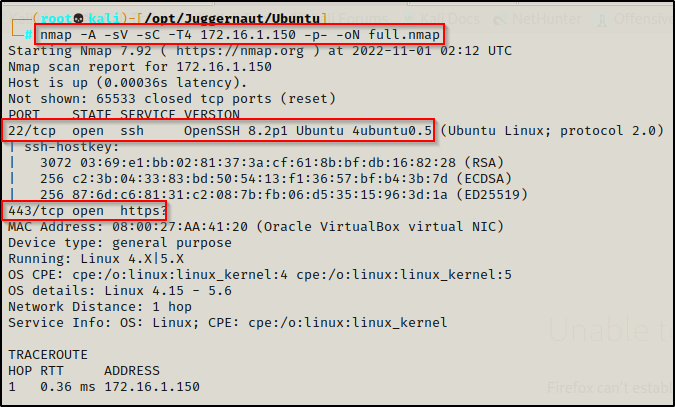Select the 443/tcp open https? line
This screenshot has width=675, height=407.
click(87, 211)
